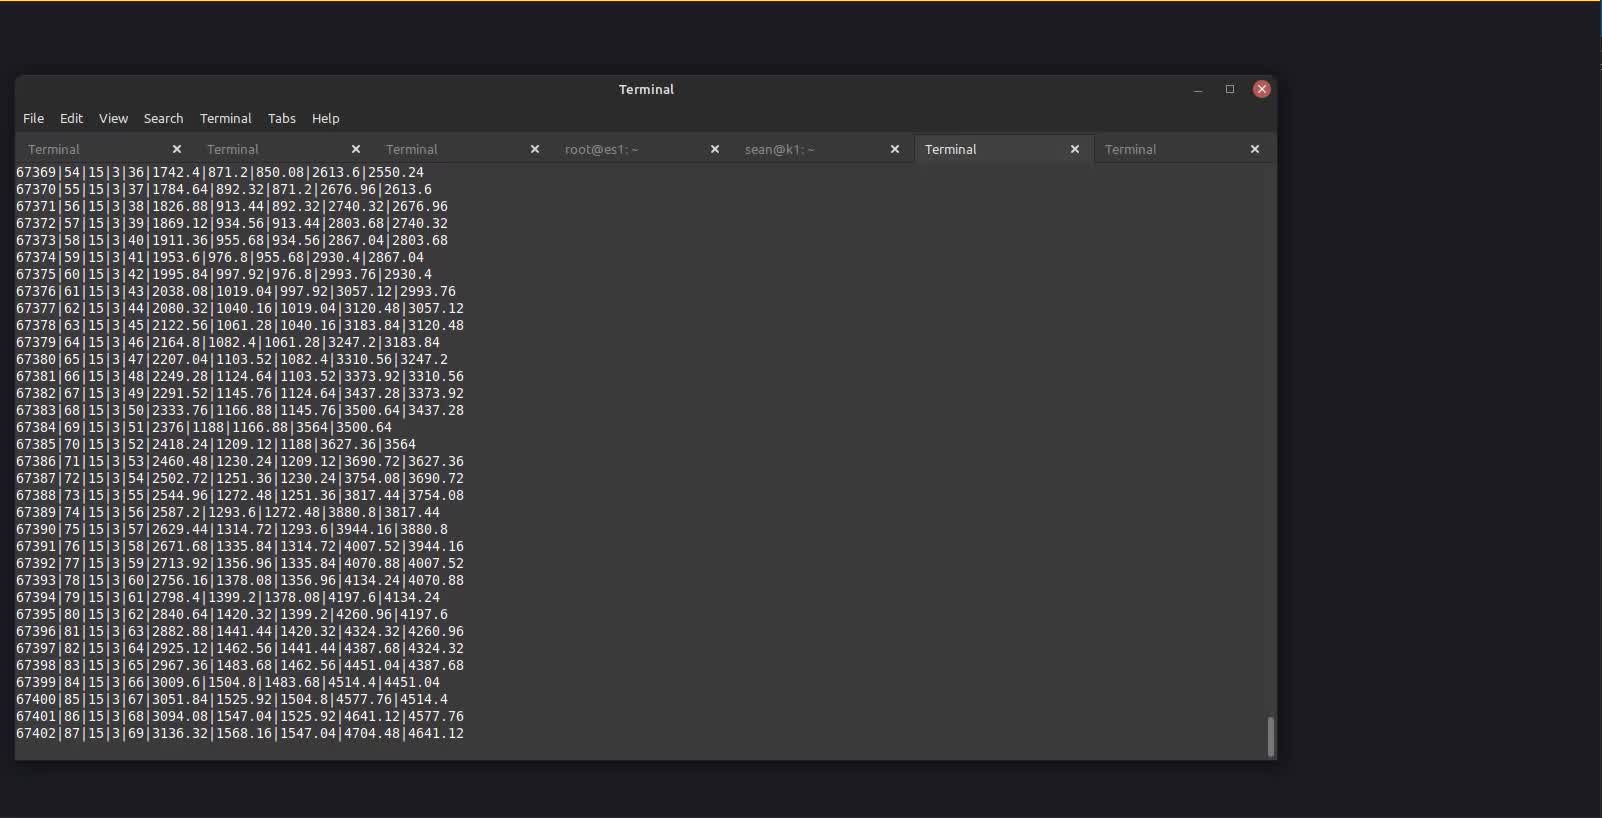Open the Search menu
1602x818 pixels.
point(163,118)
